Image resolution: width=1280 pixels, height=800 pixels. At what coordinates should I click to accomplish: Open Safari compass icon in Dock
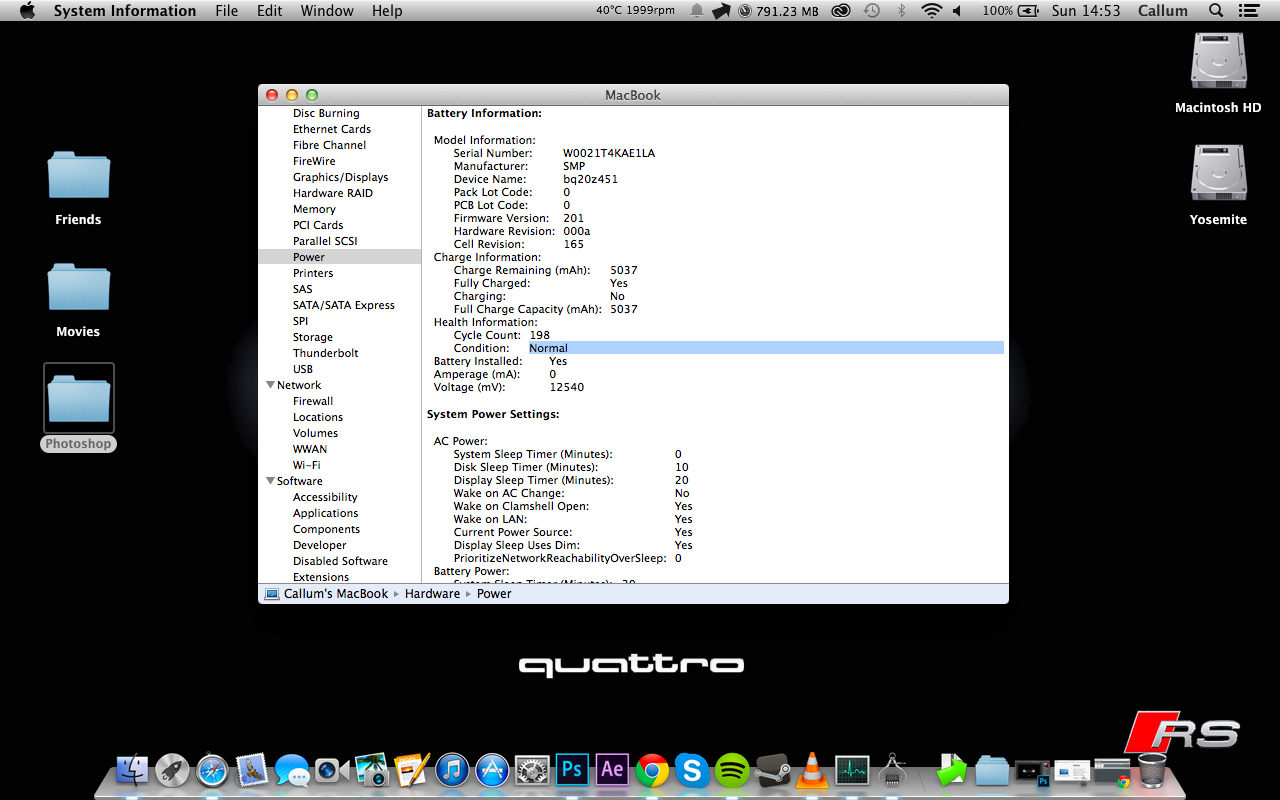(x=212, y=770)
